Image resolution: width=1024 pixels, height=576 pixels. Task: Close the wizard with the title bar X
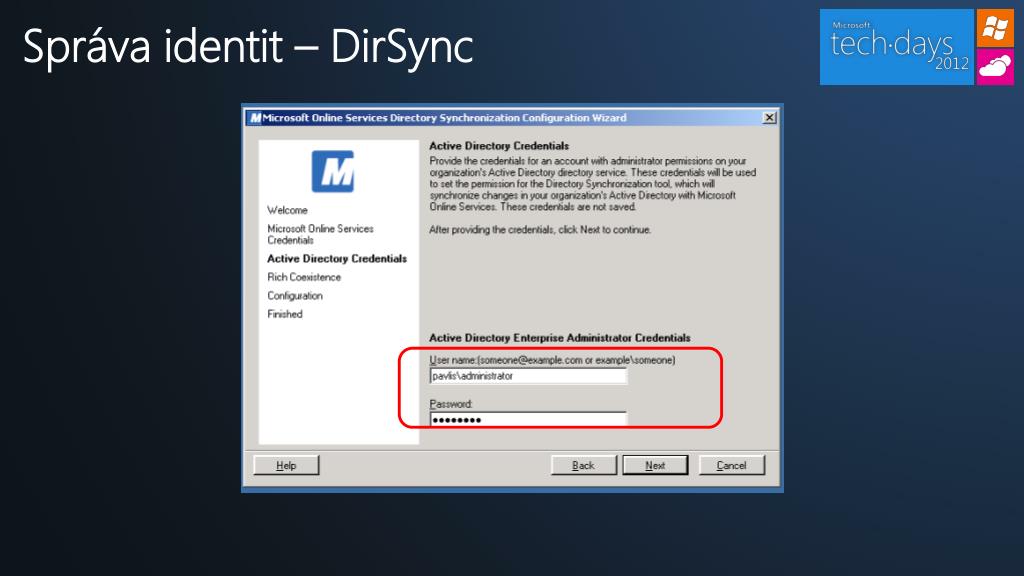coord(769,118)
